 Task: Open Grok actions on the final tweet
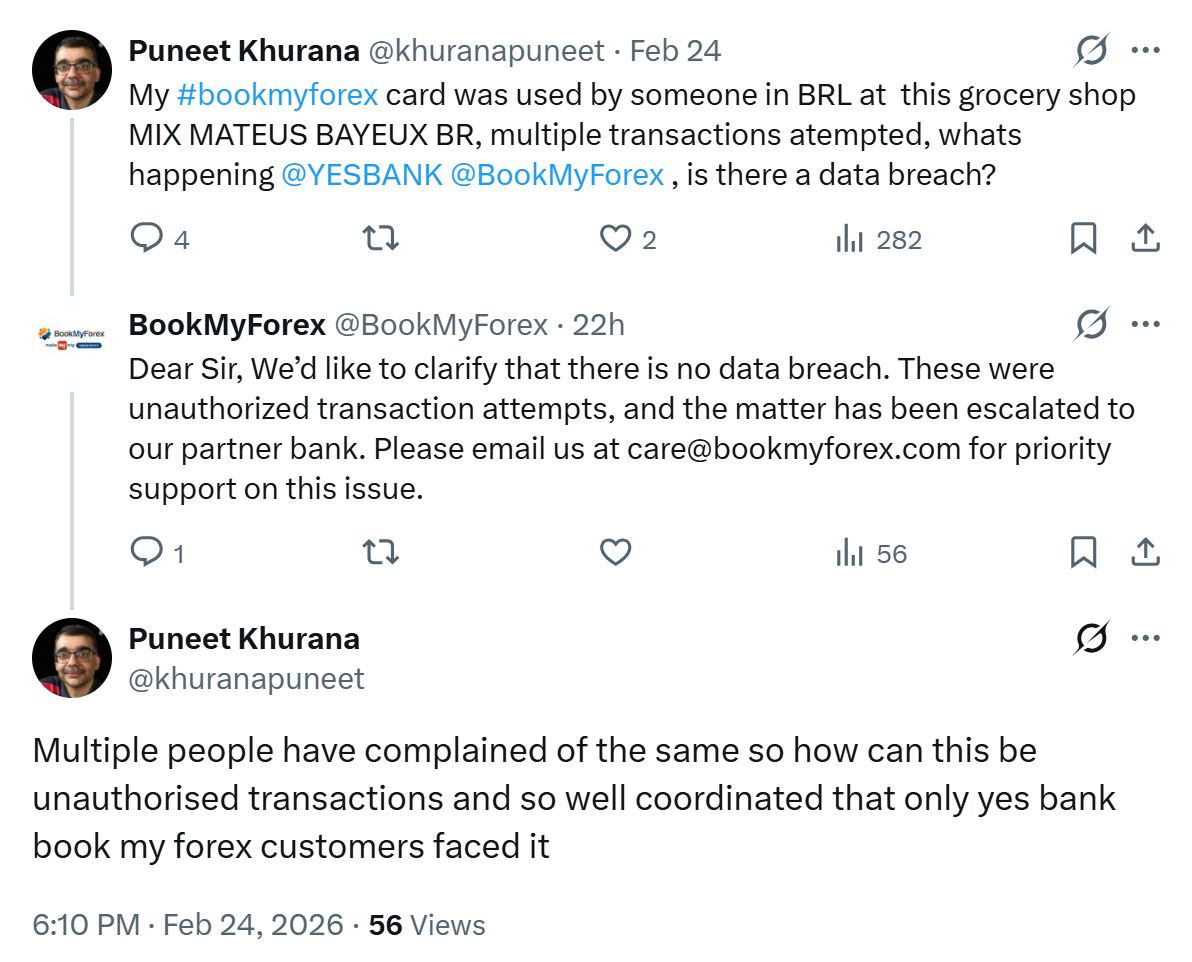tap(1090, 637)
